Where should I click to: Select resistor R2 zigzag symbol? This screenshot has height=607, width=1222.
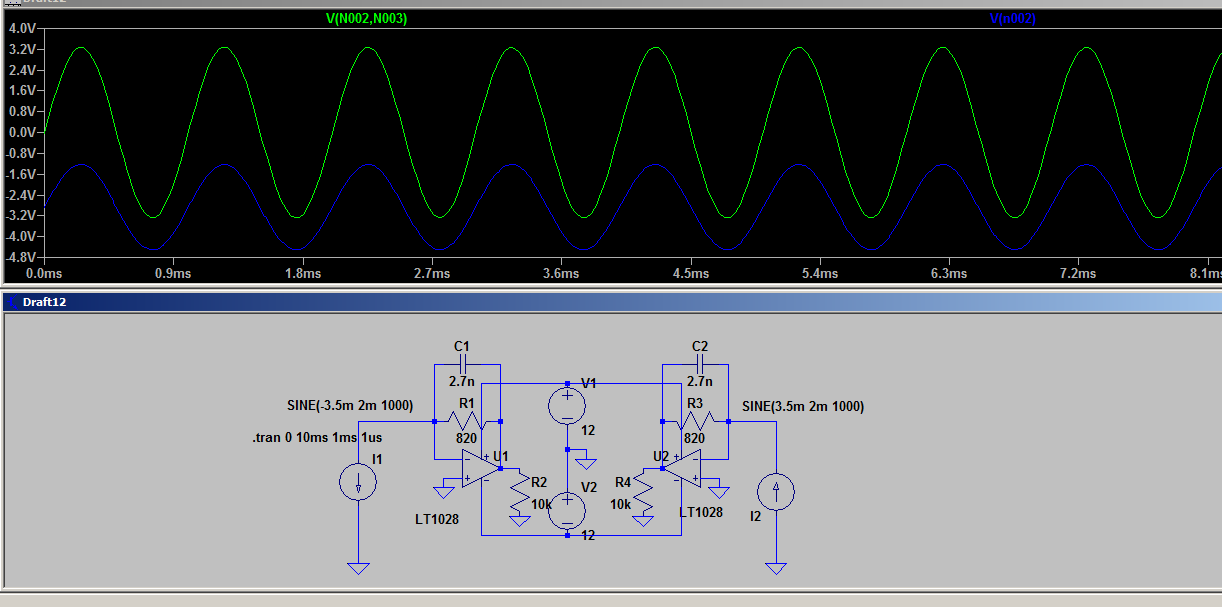(519, 491)
